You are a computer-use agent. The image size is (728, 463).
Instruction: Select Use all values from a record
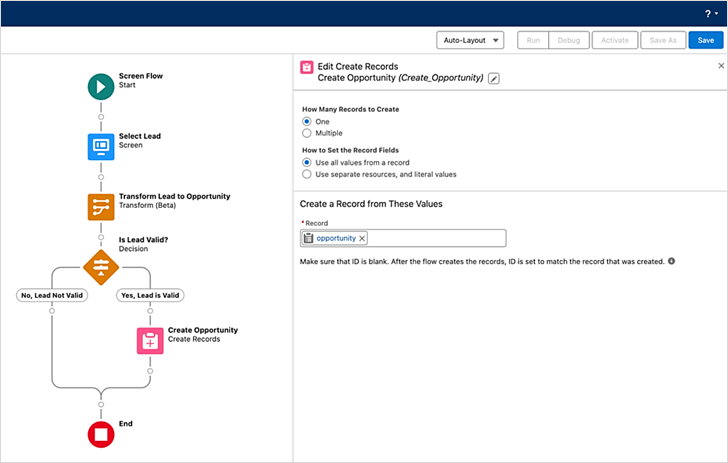307,162
